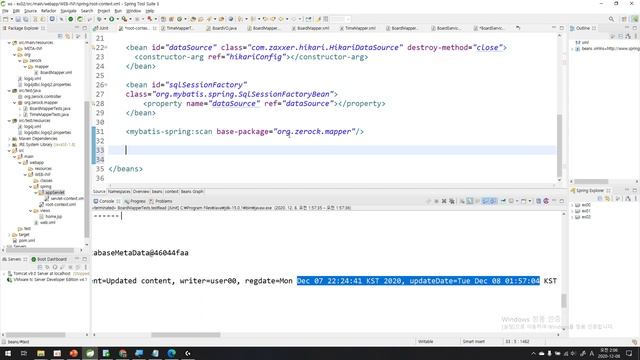Switch to the TimeMapper.xml editor tab
The width and height of the screenshot is (640, 360).
358,28
